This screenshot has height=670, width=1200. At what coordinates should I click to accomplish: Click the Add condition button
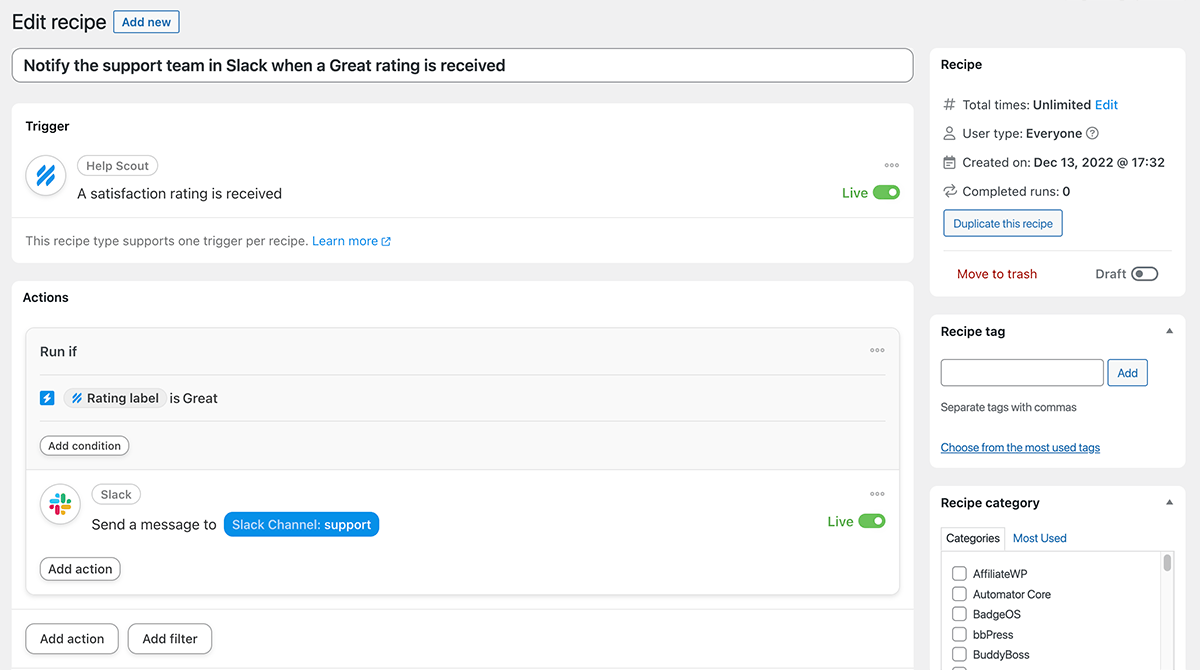(84, 446)
